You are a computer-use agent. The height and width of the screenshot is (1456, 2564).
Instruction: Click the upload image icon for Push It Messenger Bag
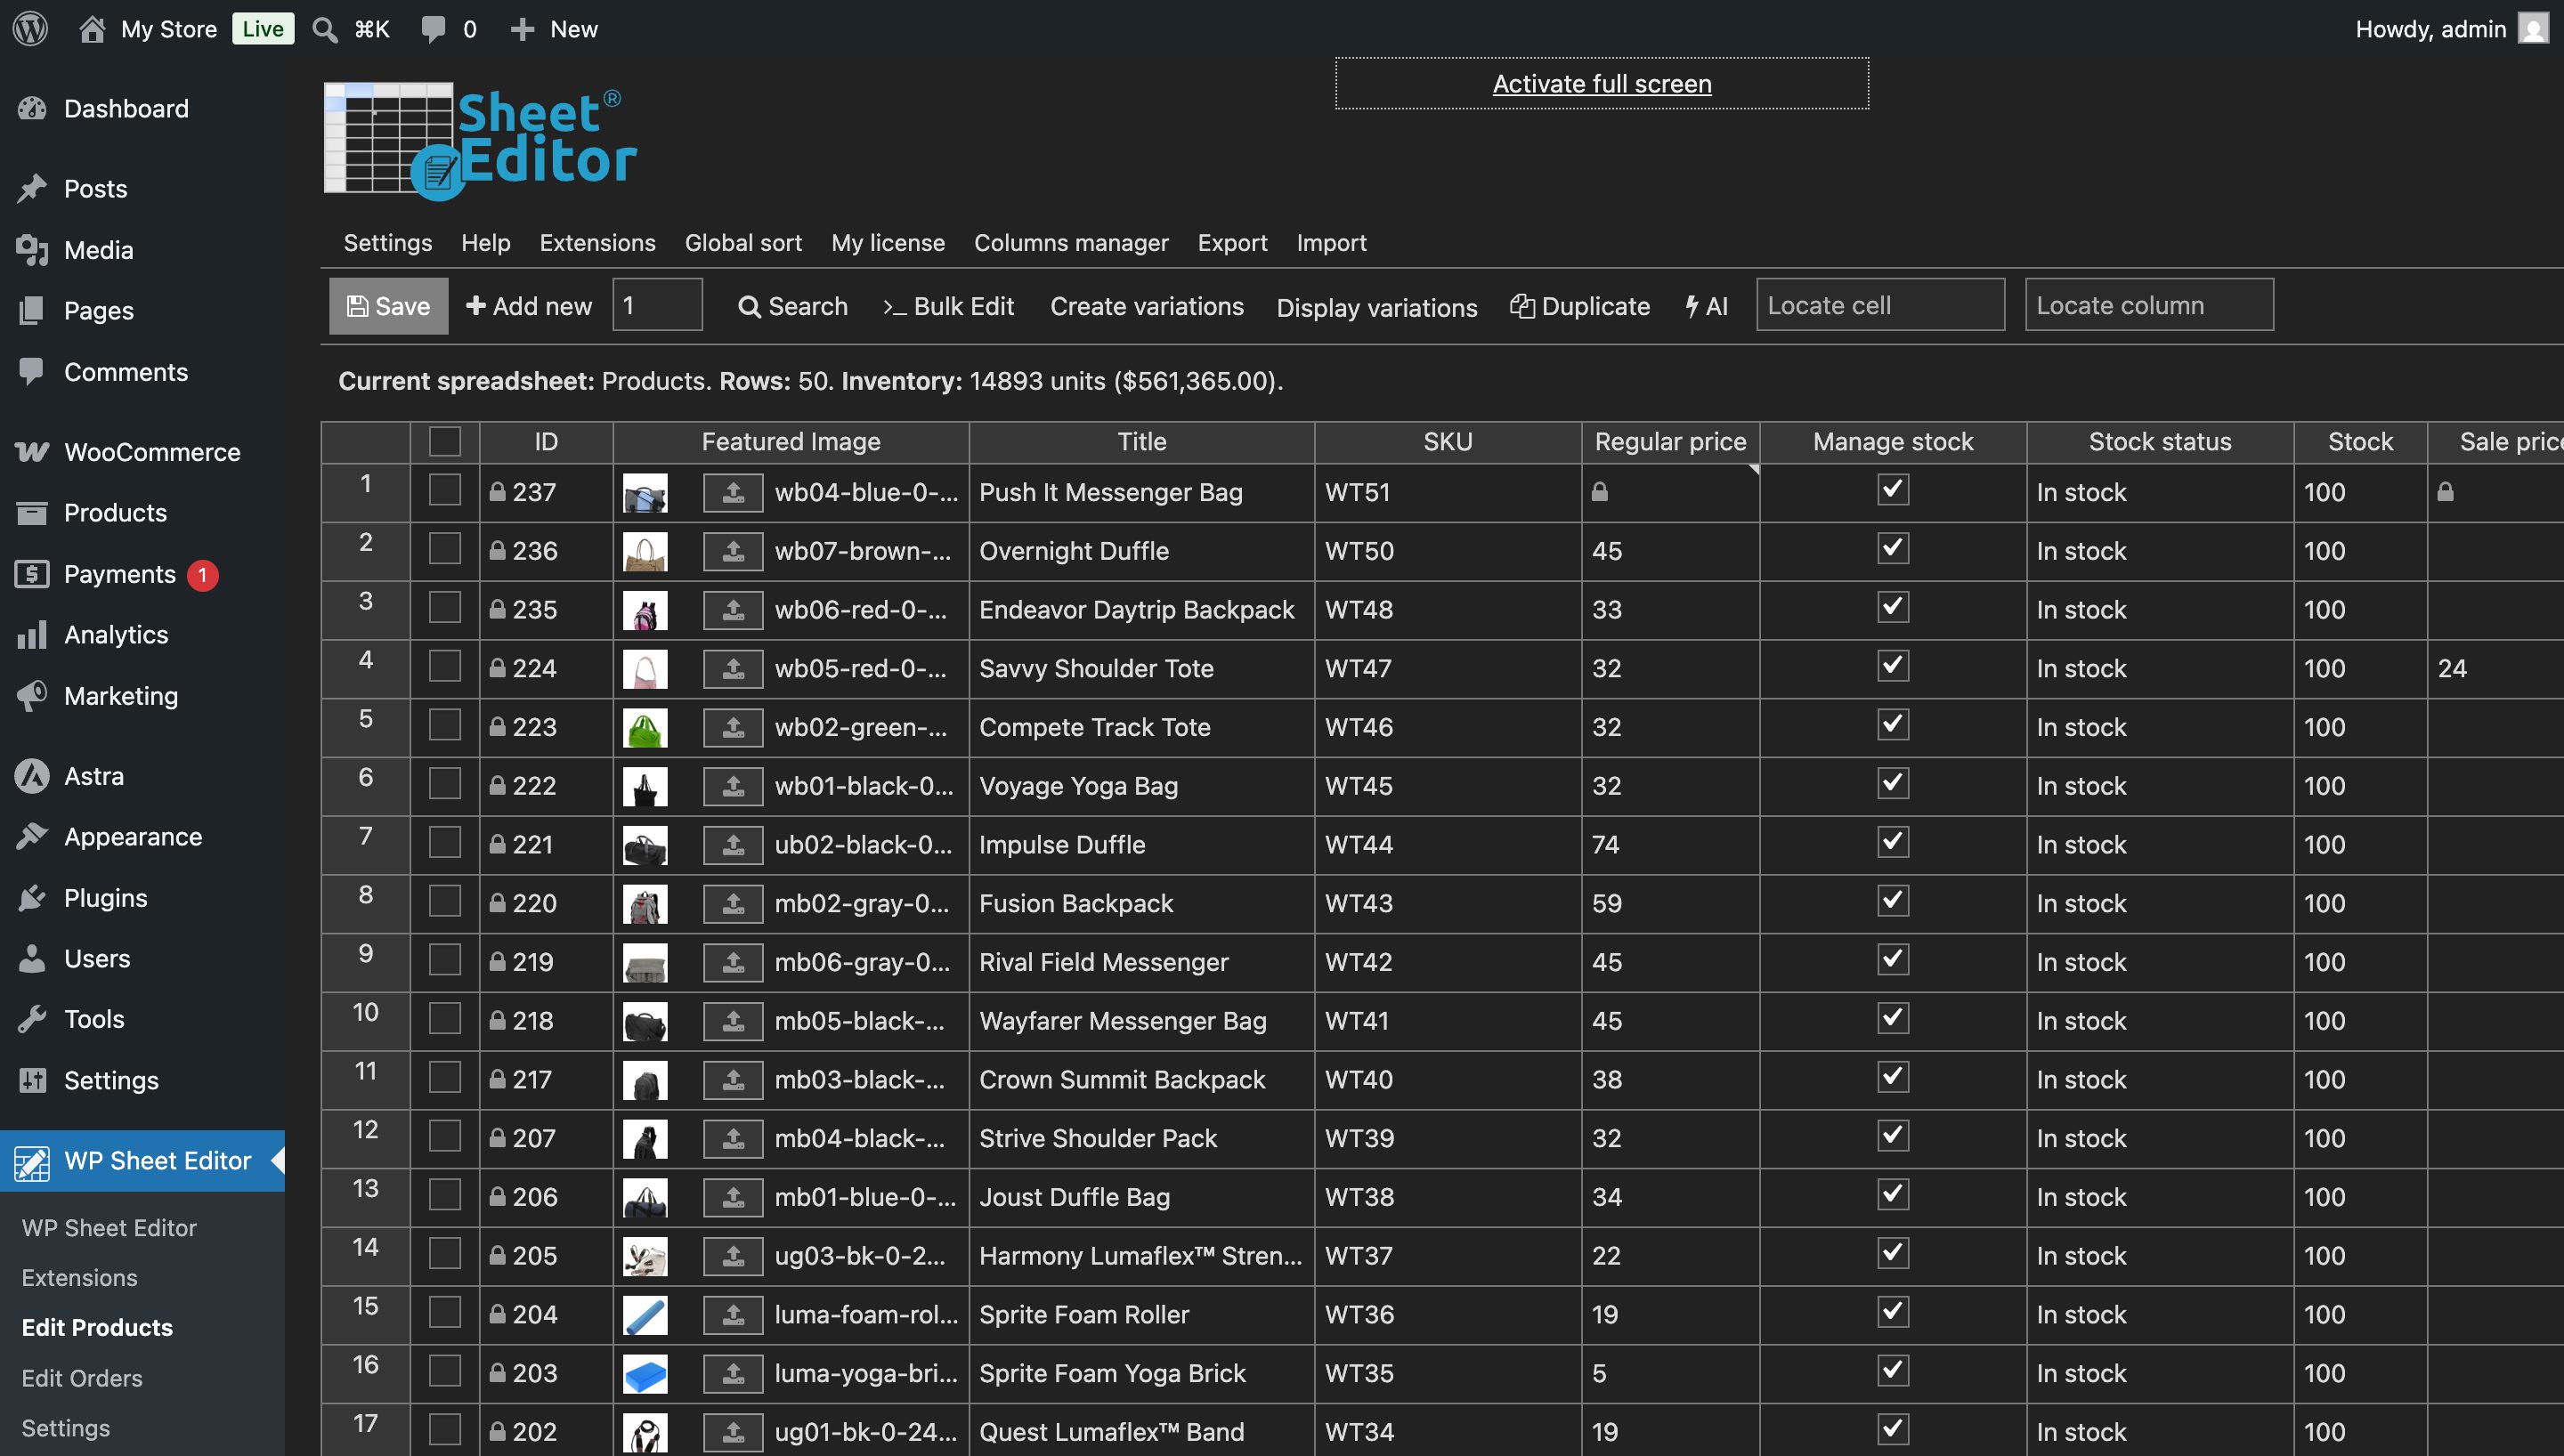coord(733,492)
